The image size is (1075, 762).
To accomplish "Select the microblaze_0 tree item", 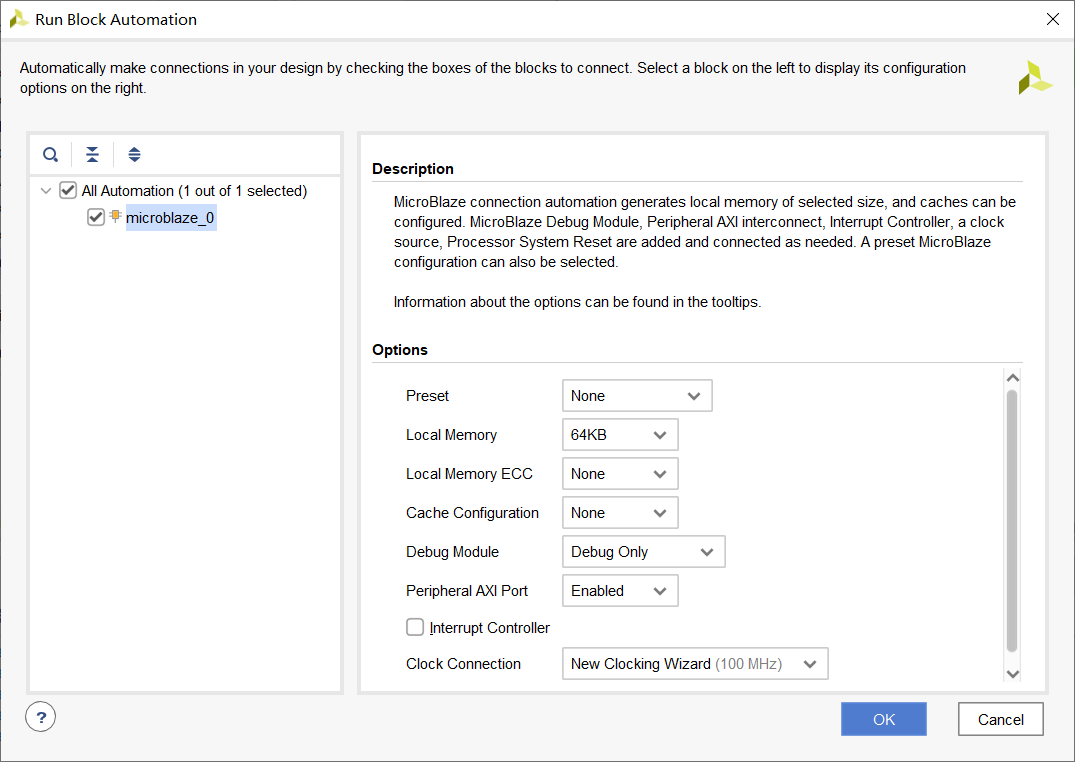I will [170, 218].
